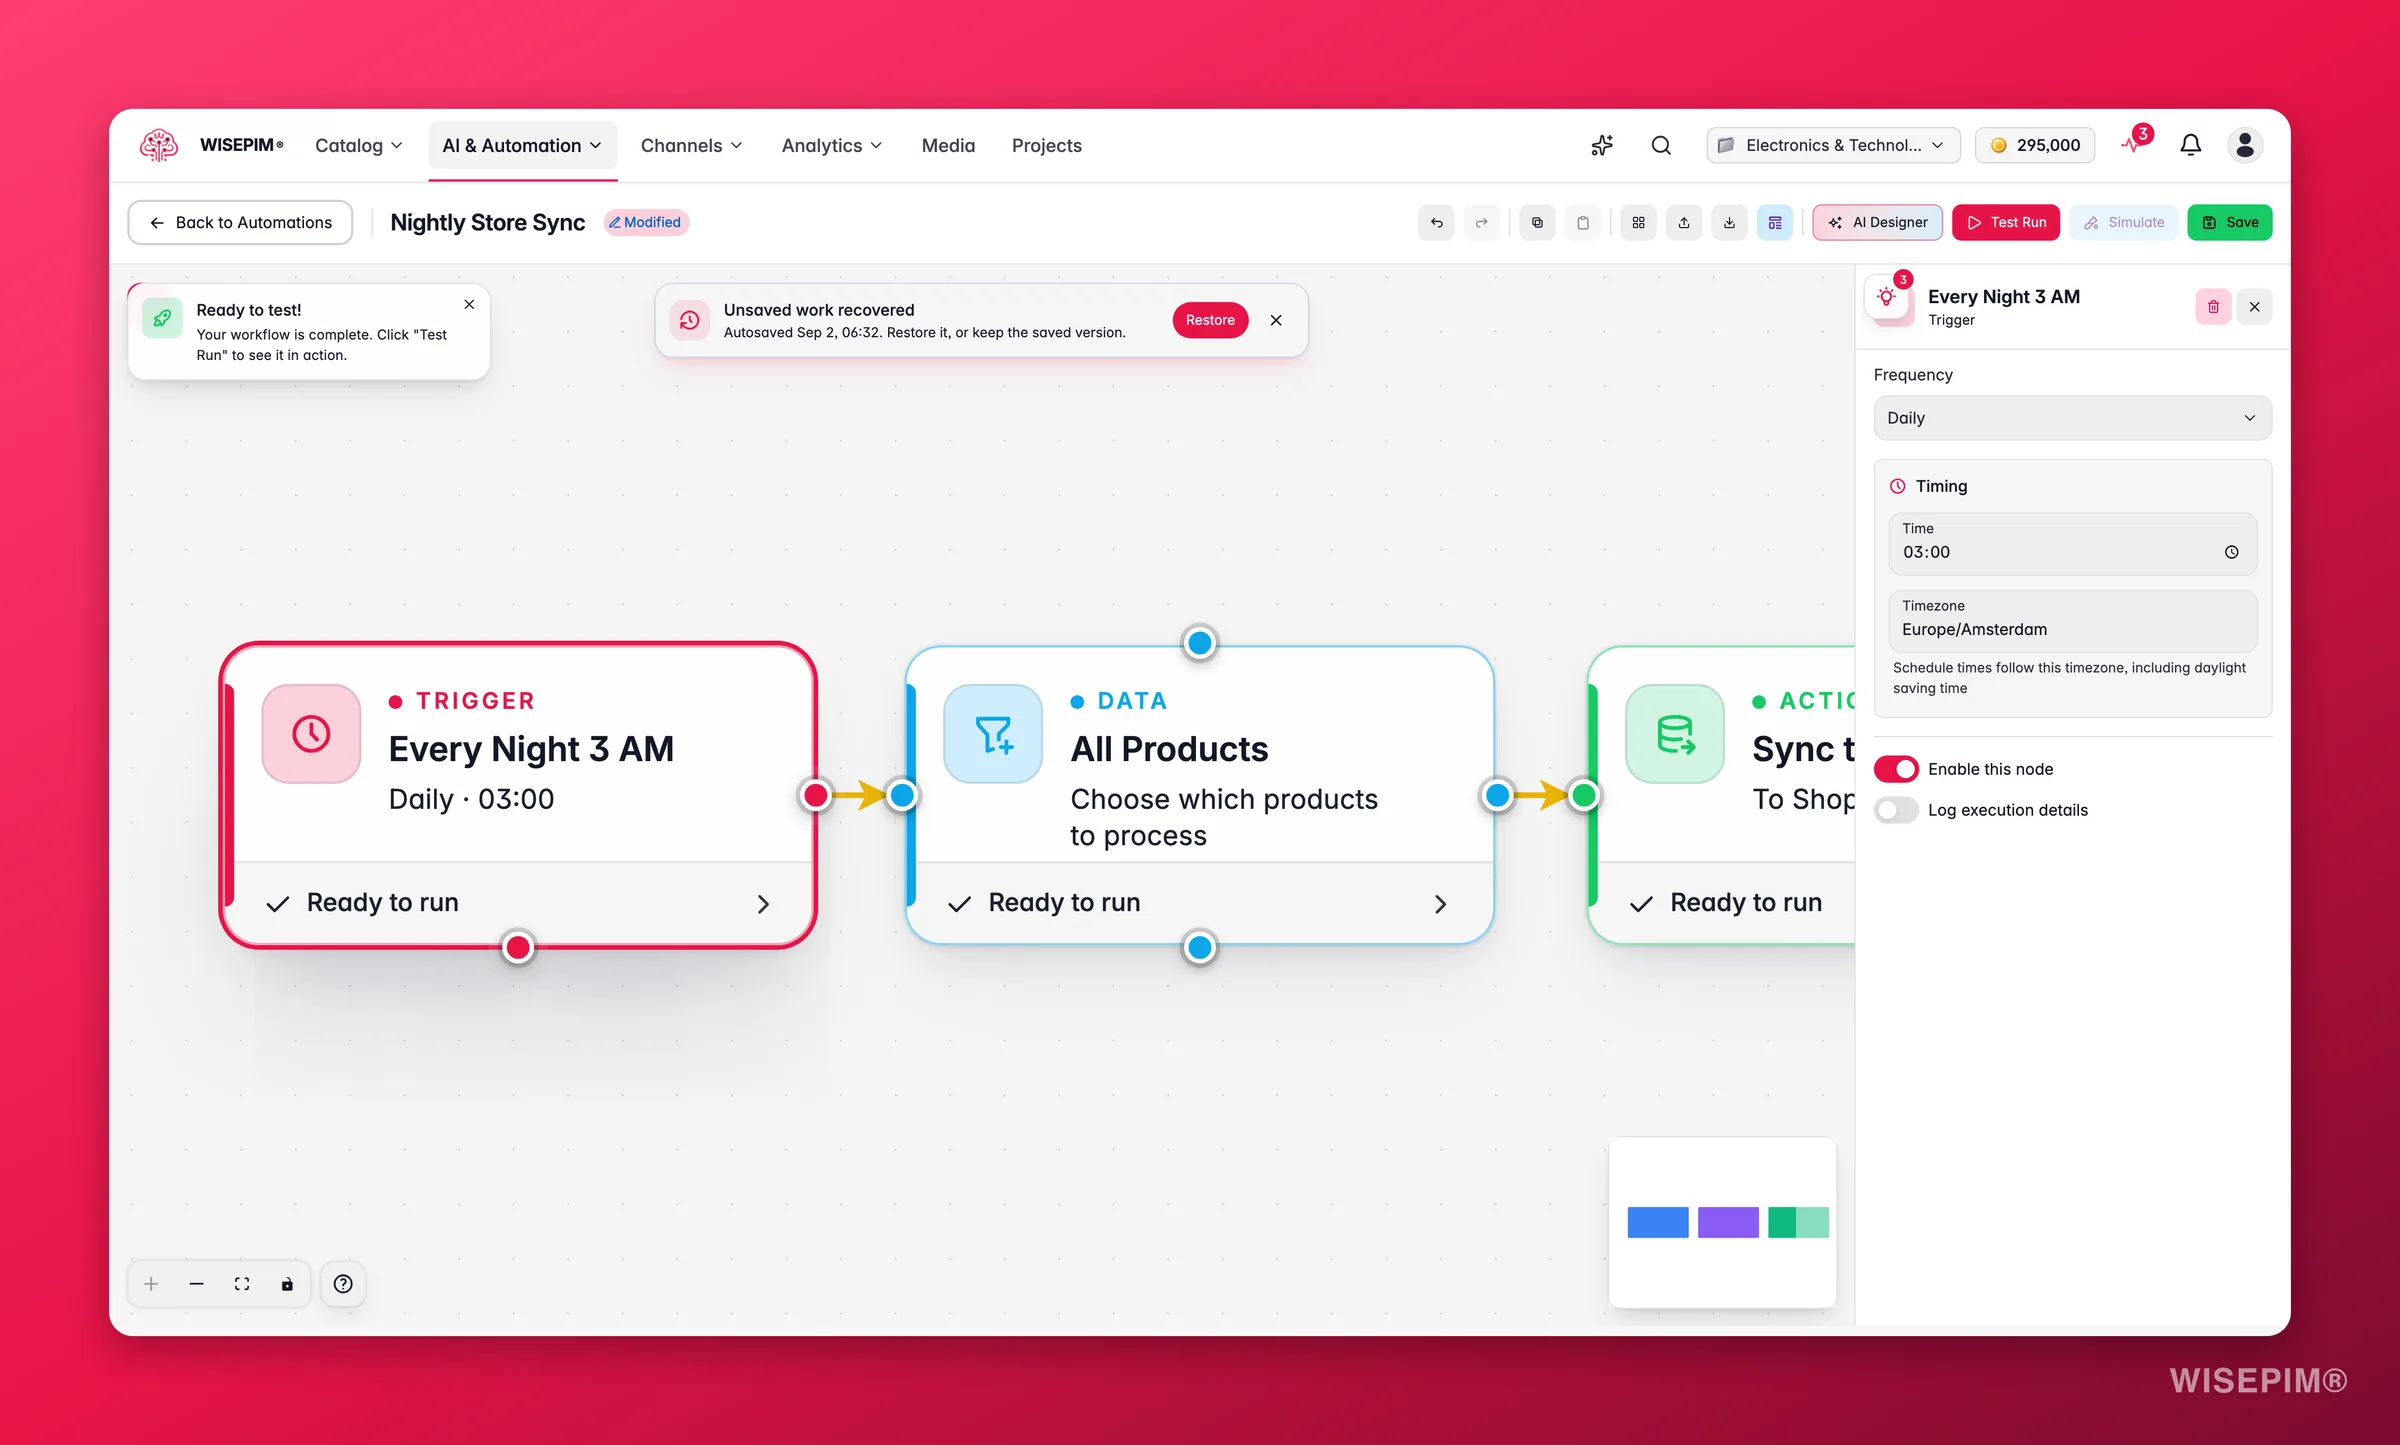Zoom out the canvas with minus

click(x=196, y=1284)
